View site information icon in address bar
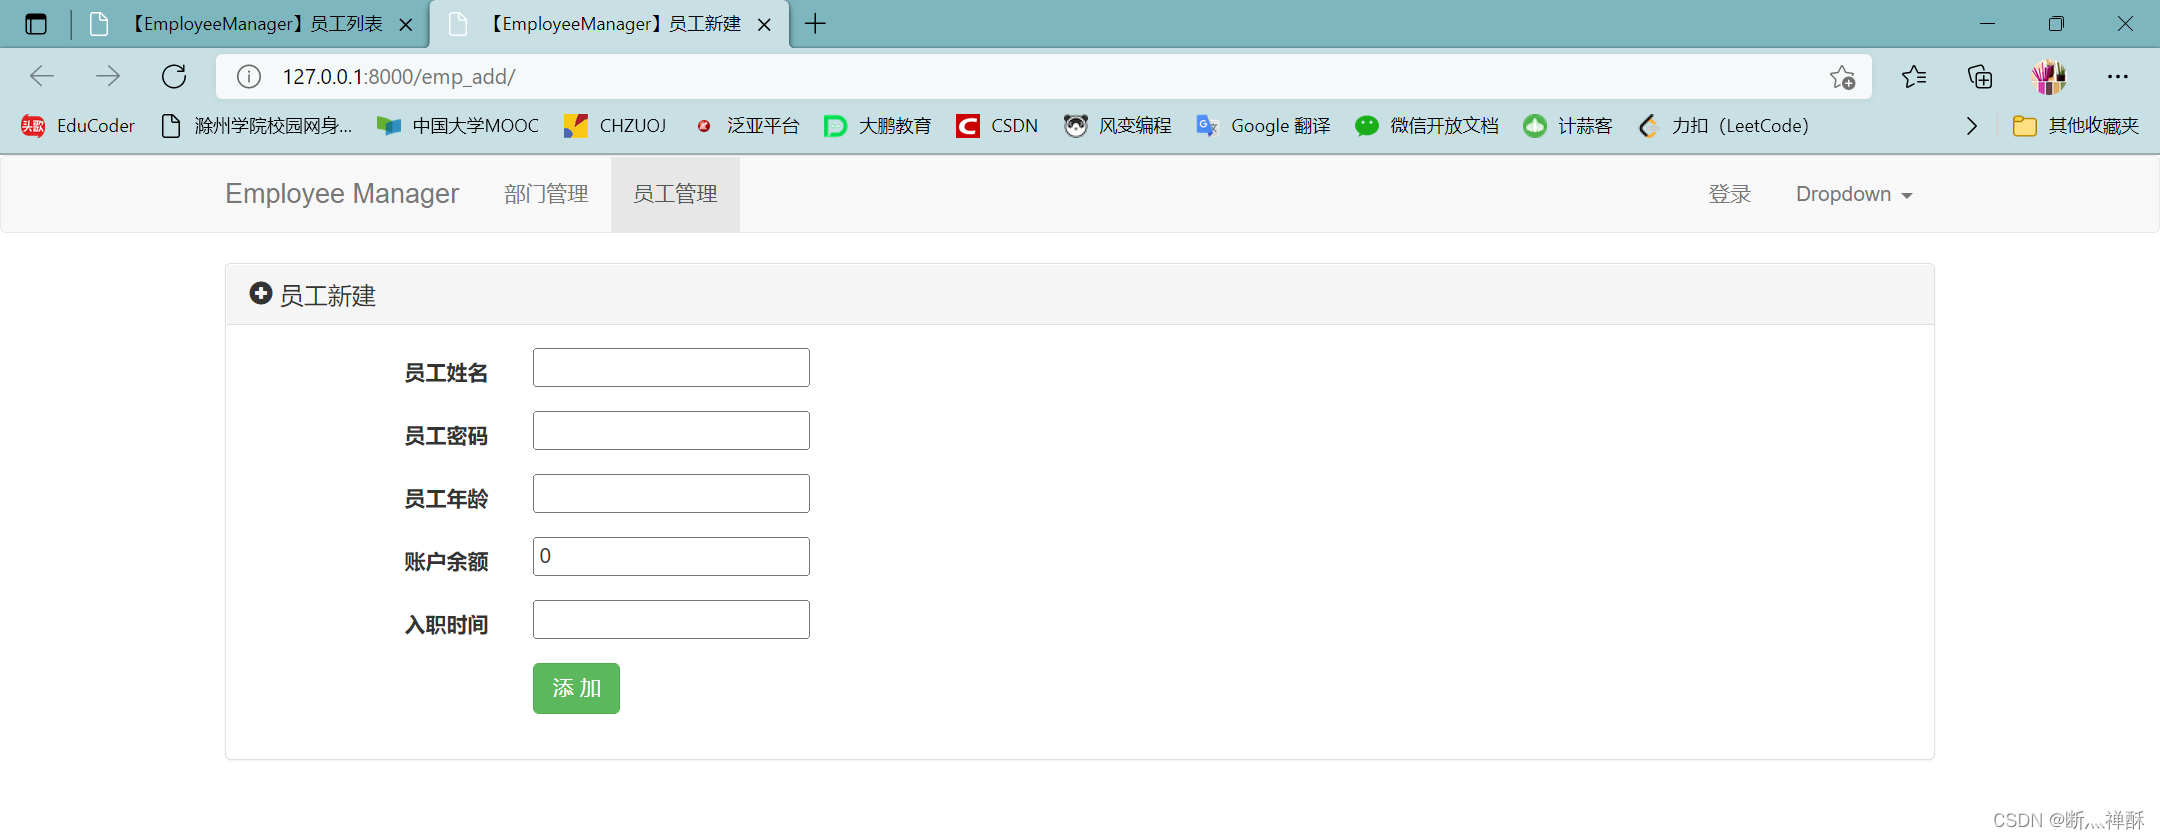Viewport: 2160px width, 839px height. (x=249, y=77)
